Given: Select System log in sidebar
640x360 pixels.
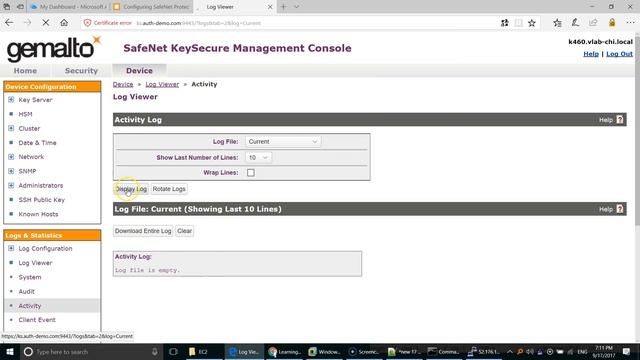Looking at the screenshot, I should 30,277.
